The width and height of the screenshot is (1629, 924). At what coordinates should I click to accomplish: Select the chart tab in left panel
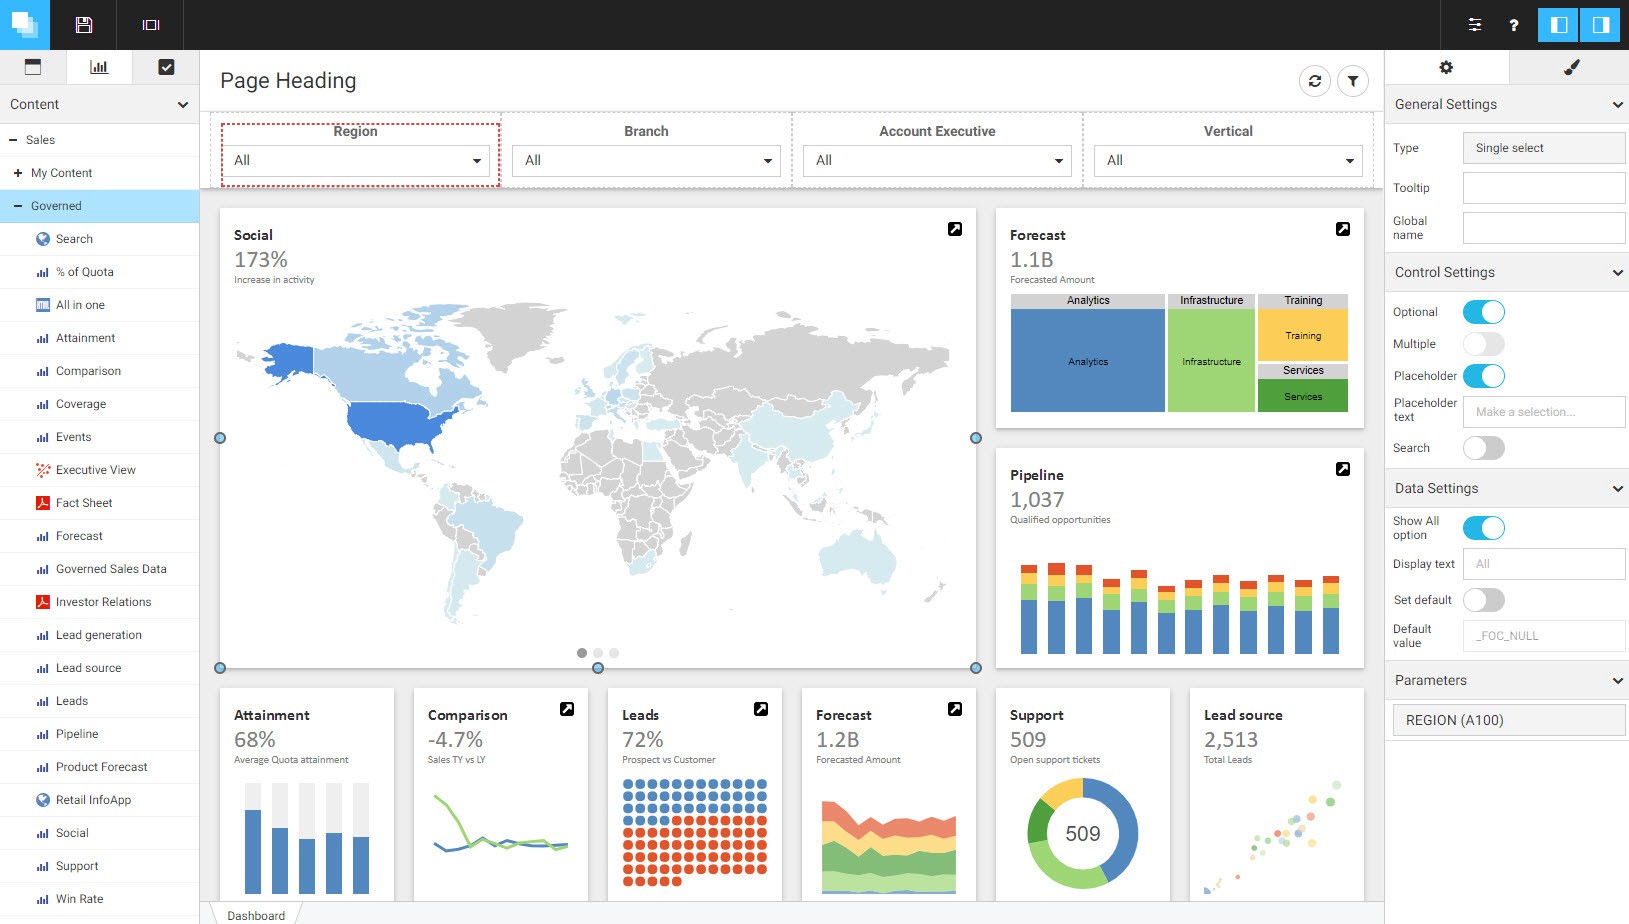click(99, 67)
